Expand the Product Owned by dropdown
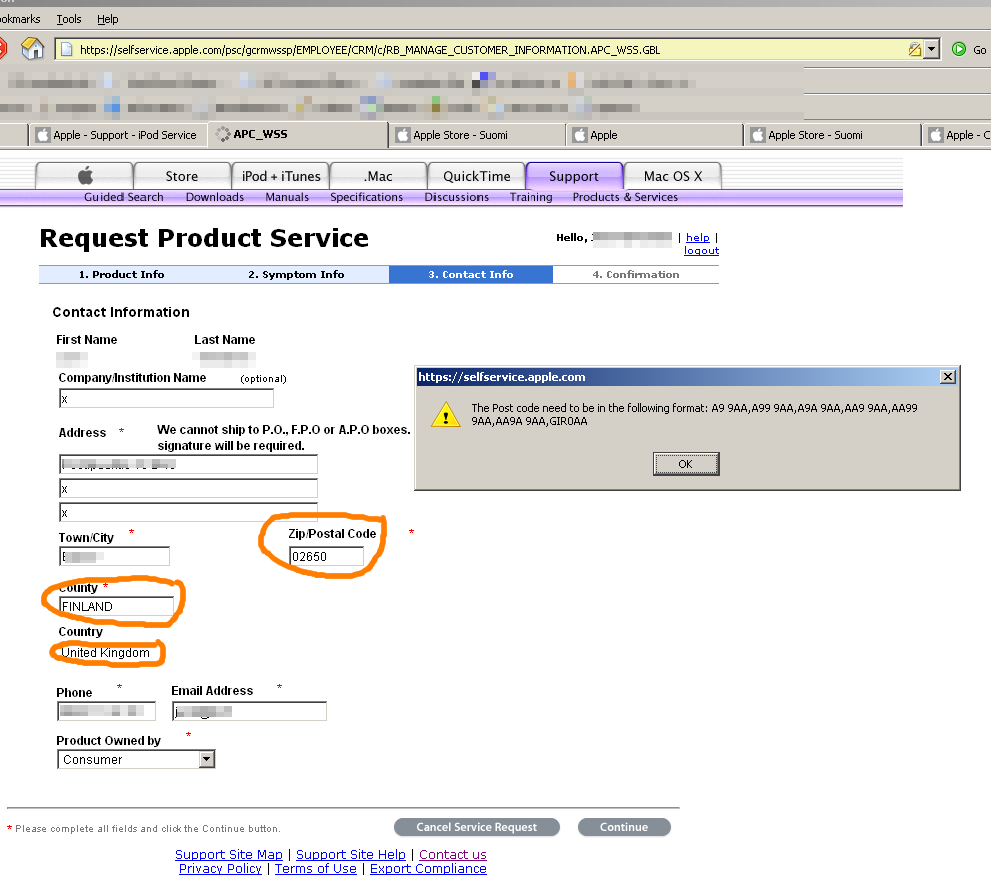The width and height of the screenshot is (991, 887). [206, 760]
